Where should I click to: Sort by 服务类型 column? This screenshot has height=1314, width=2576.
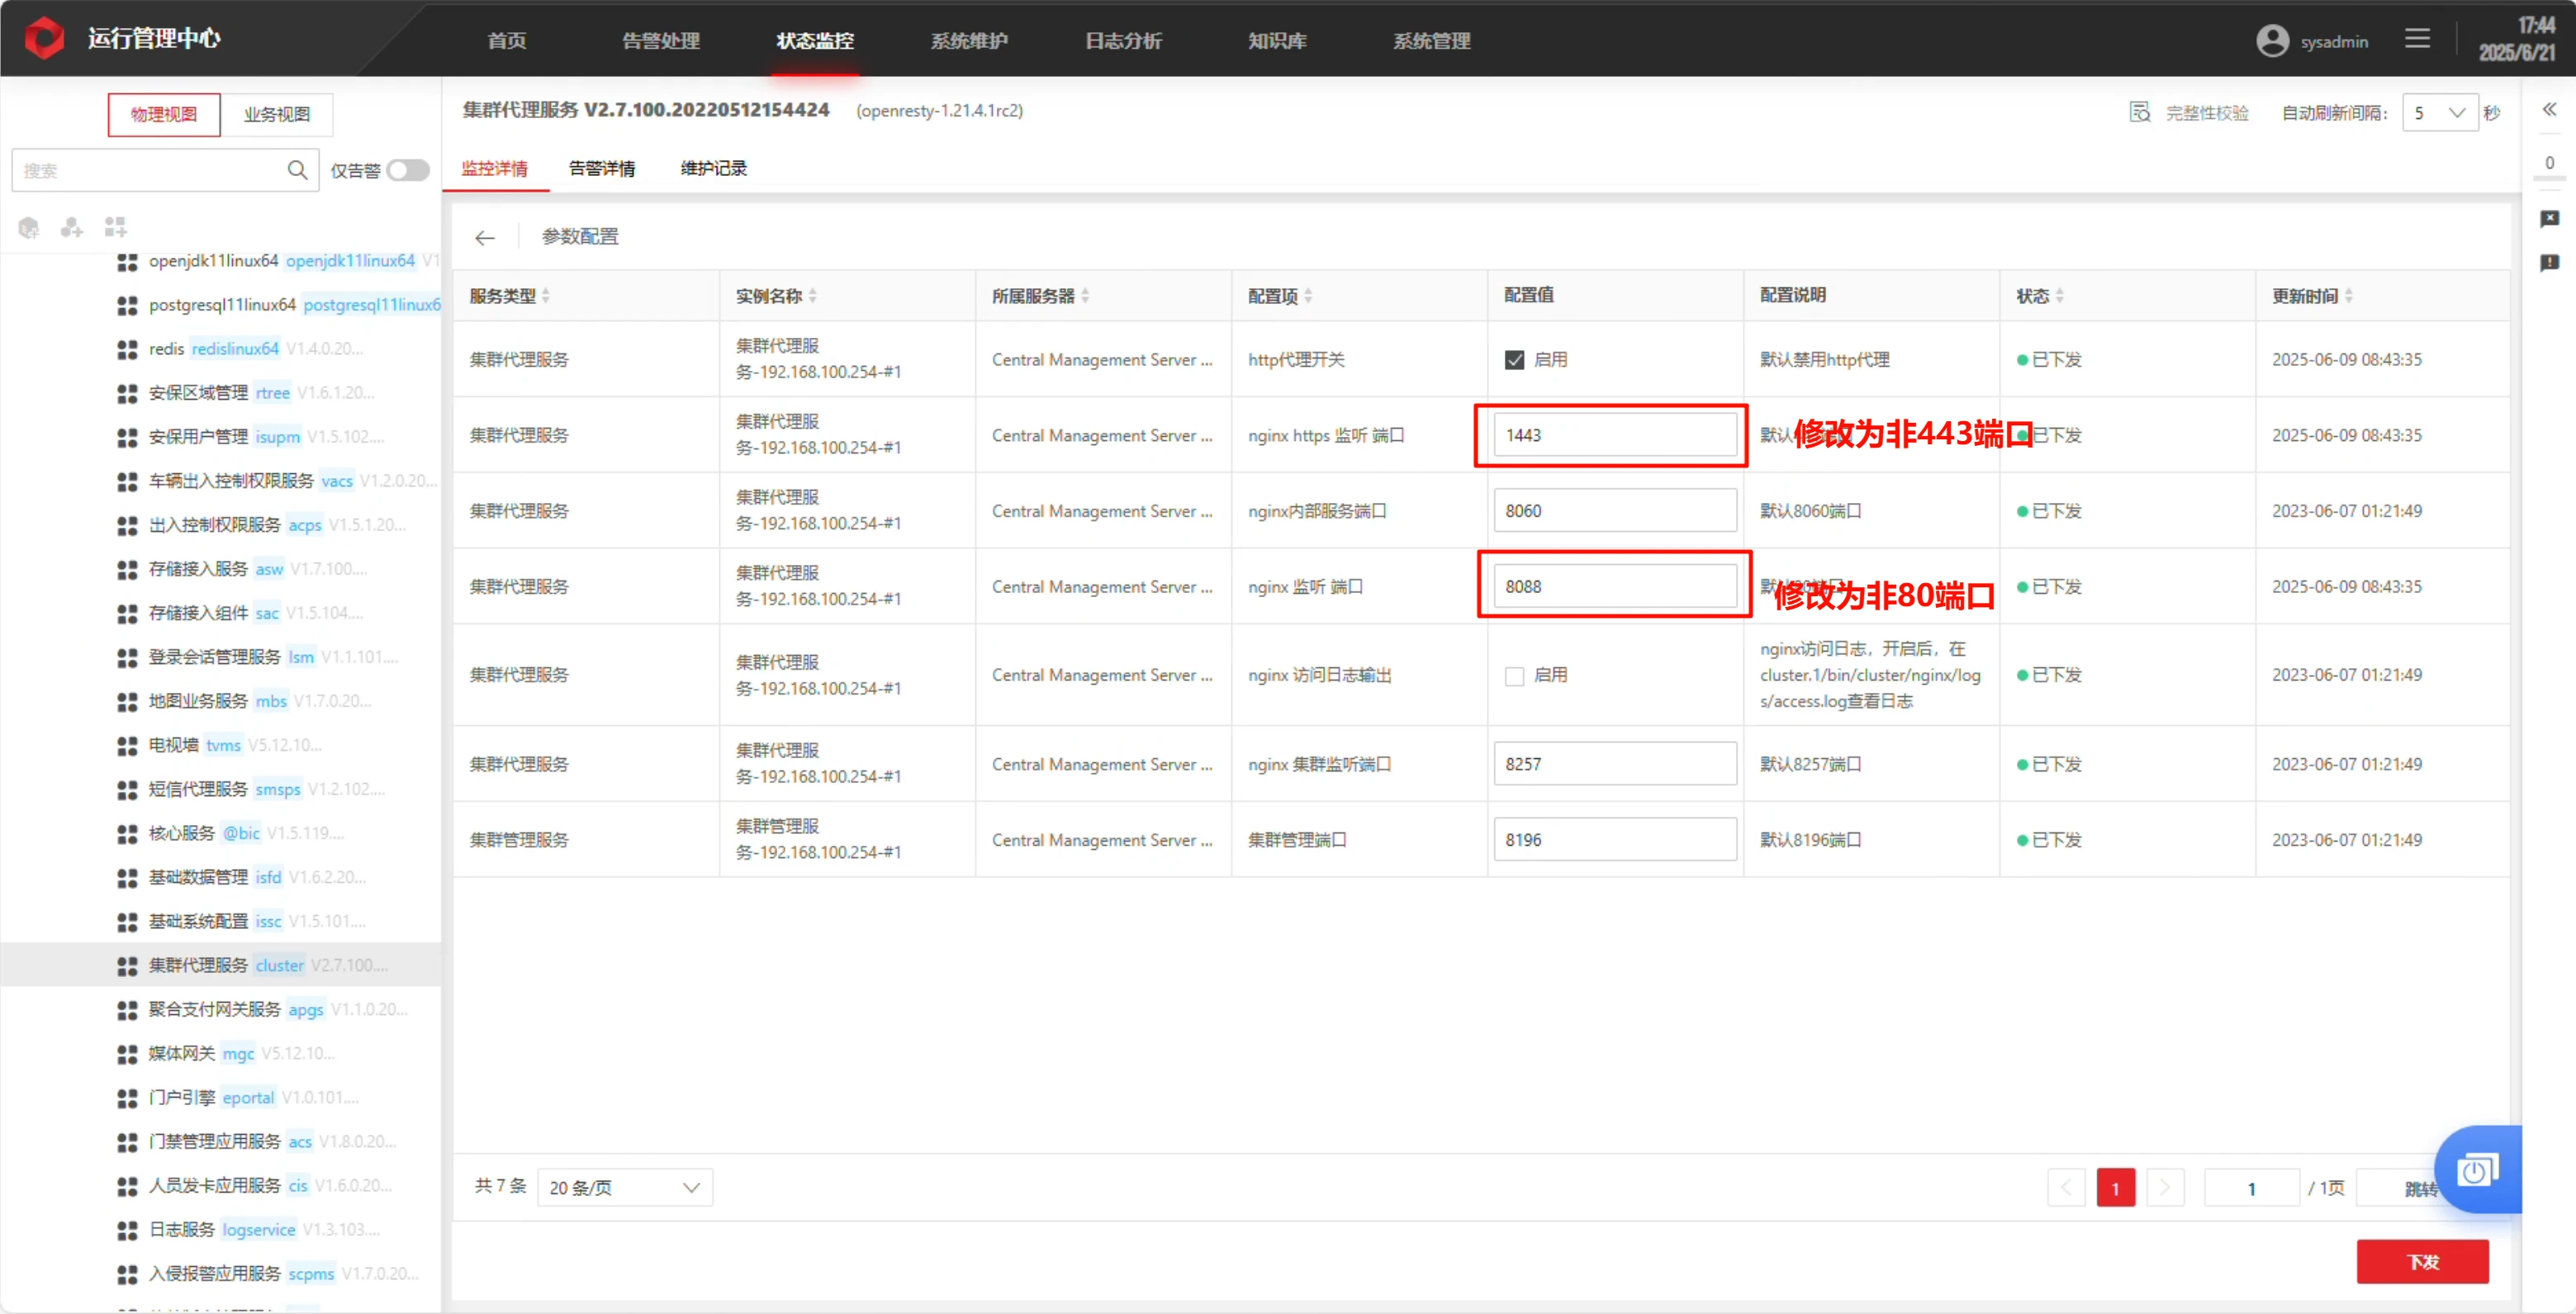pos(546,296)
